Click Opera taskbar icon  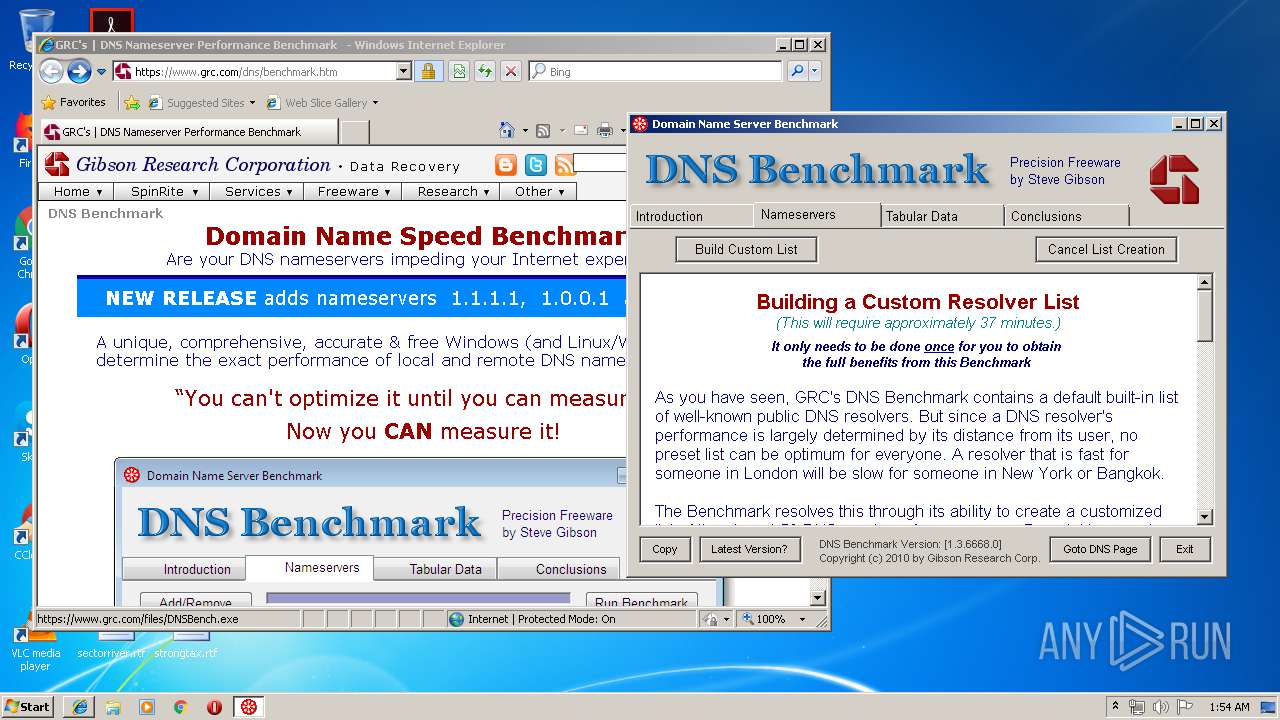click(214, 707)
